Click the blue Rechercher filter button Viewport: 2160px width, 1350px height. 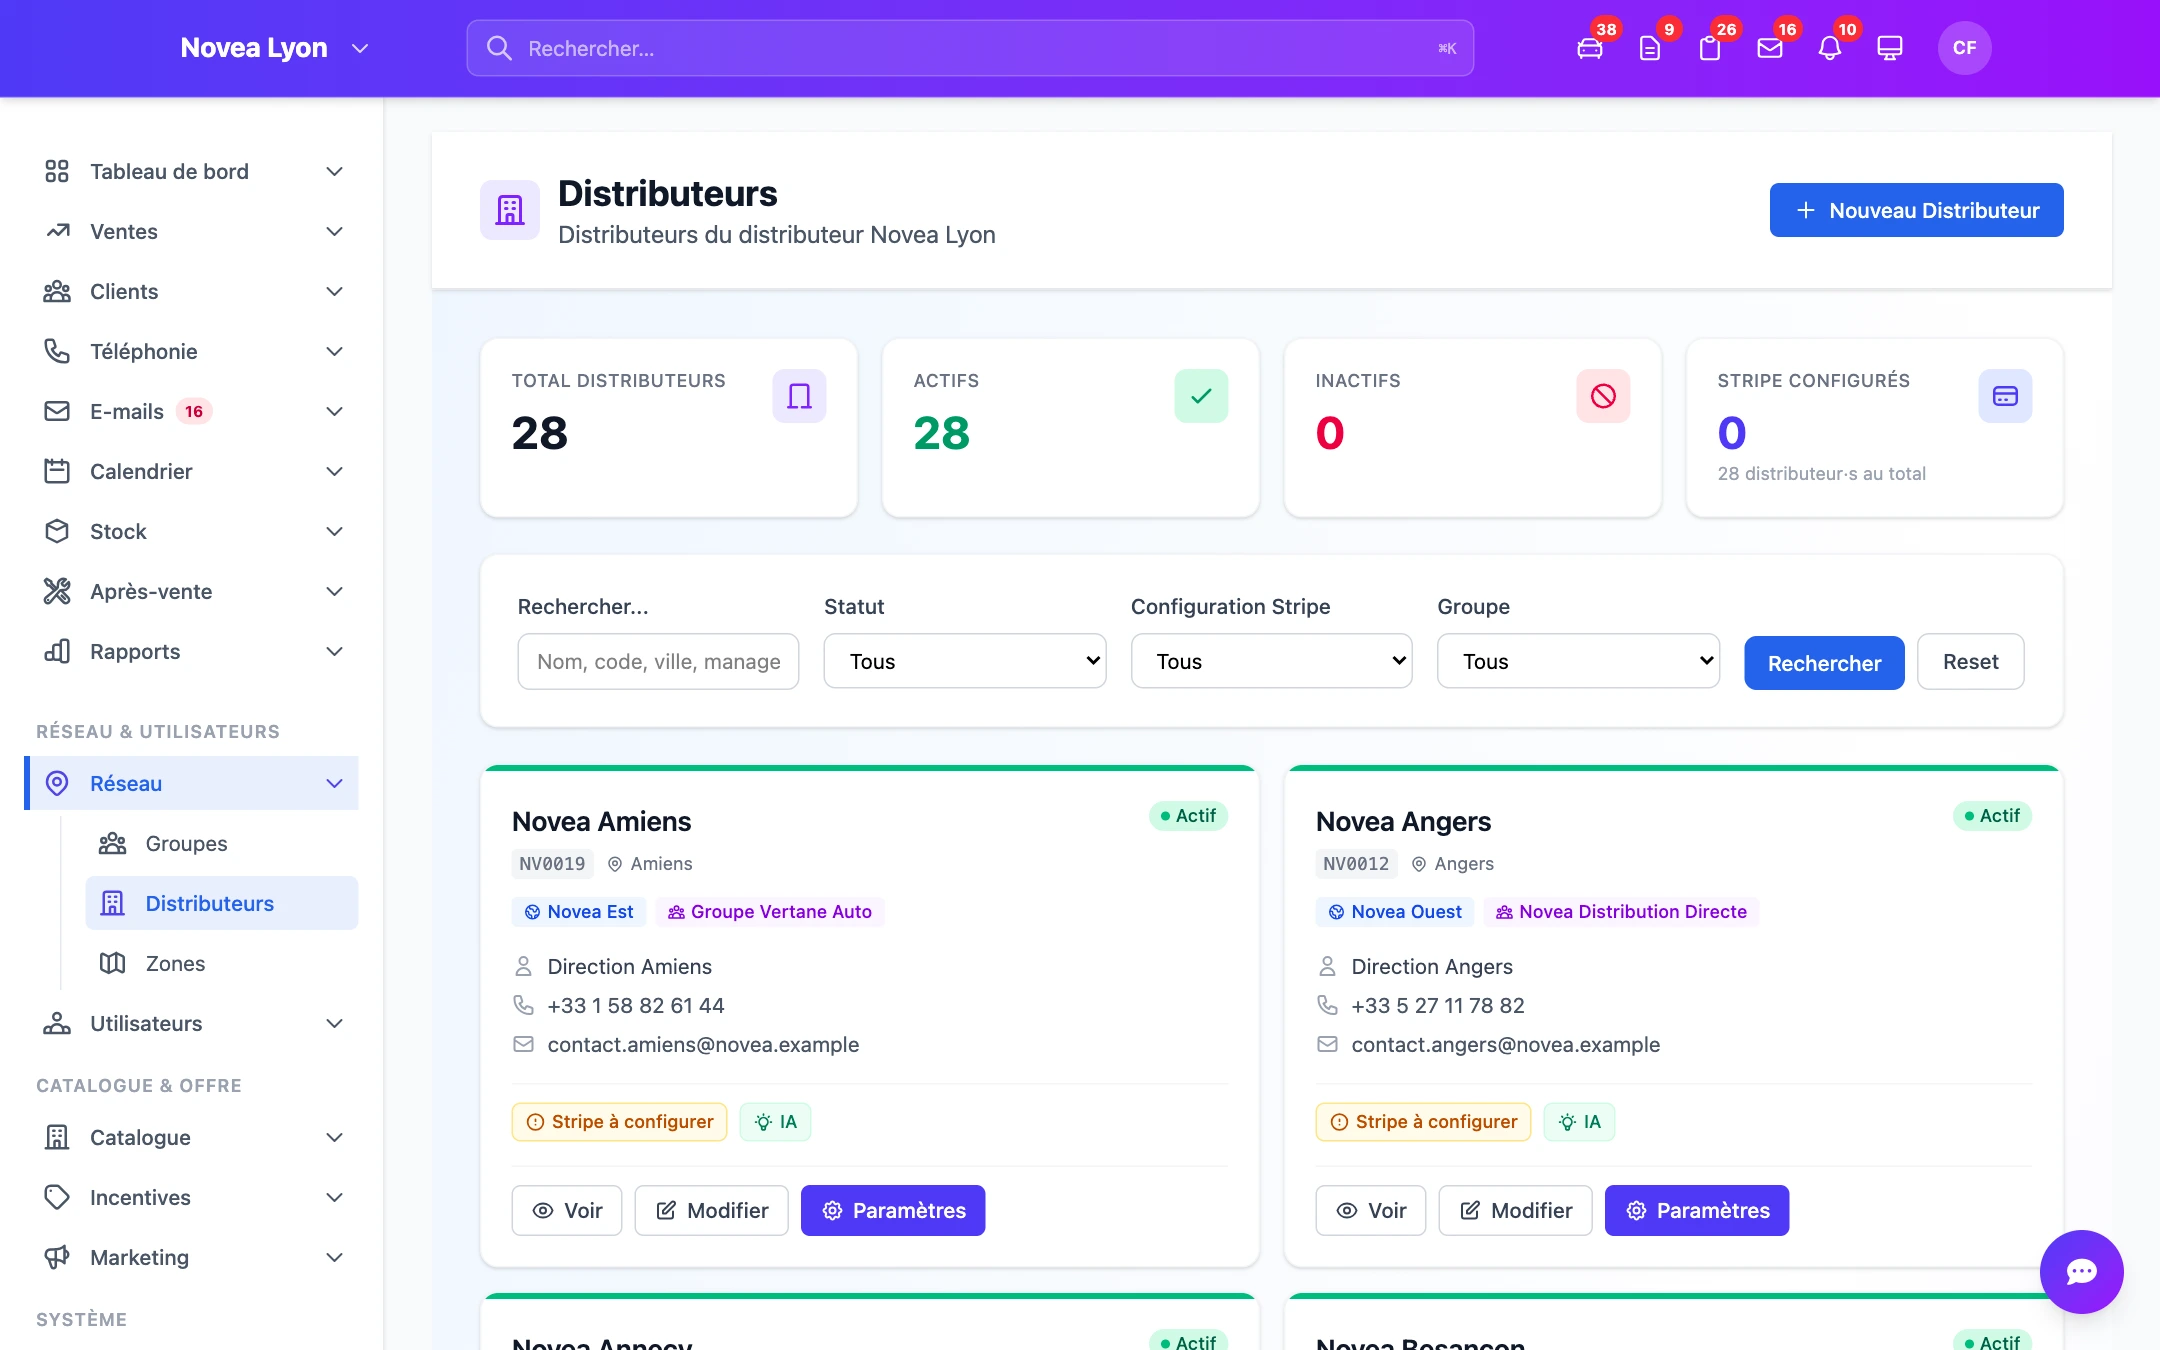(x=1824, y=663)
